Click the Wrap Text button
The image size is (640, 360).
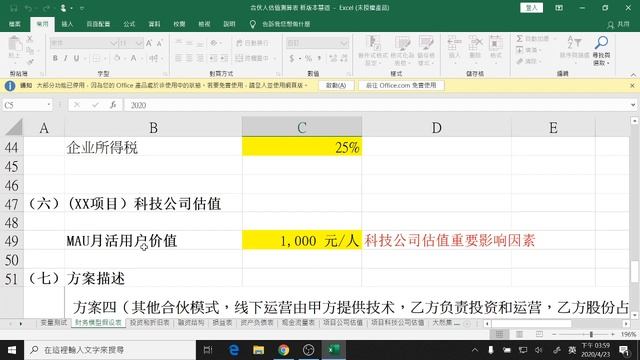click(x=252, y=43)
